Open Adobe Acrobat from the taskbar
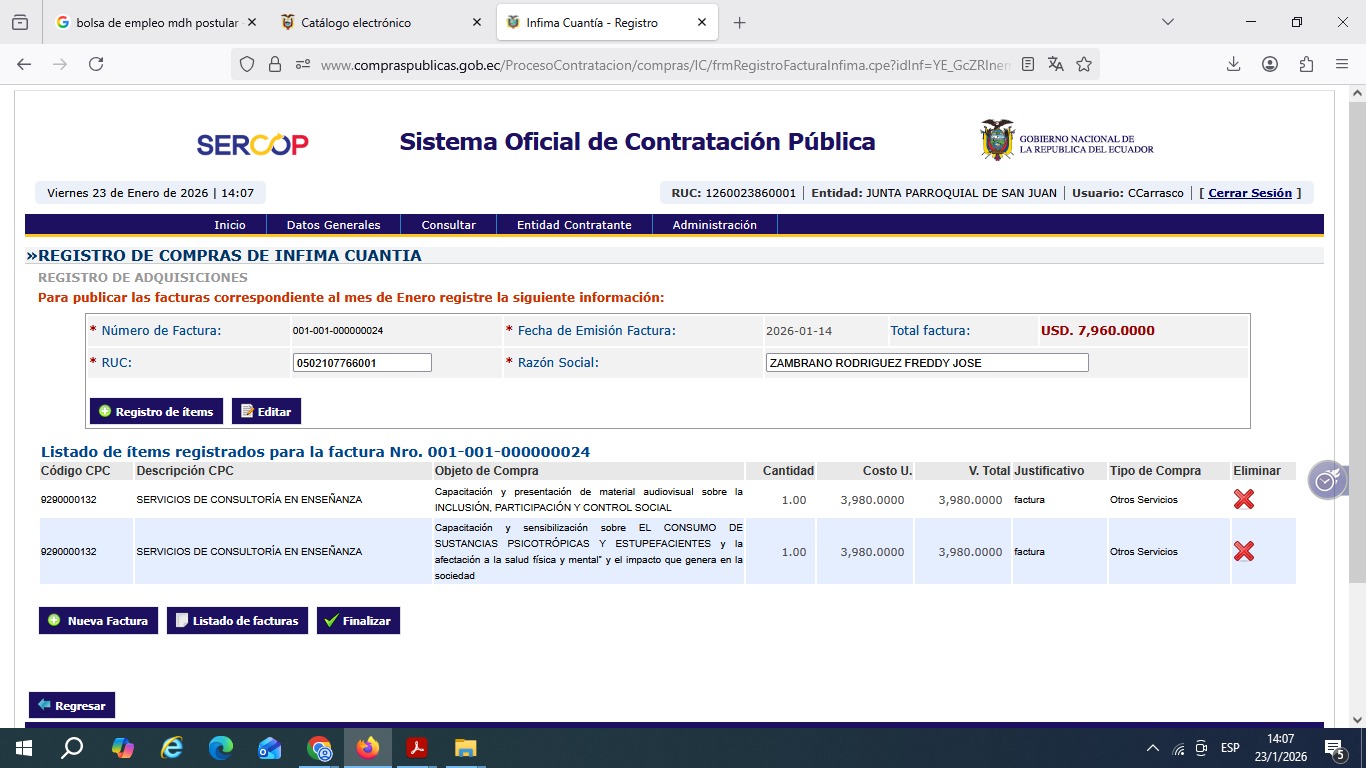 click(417, 748)
